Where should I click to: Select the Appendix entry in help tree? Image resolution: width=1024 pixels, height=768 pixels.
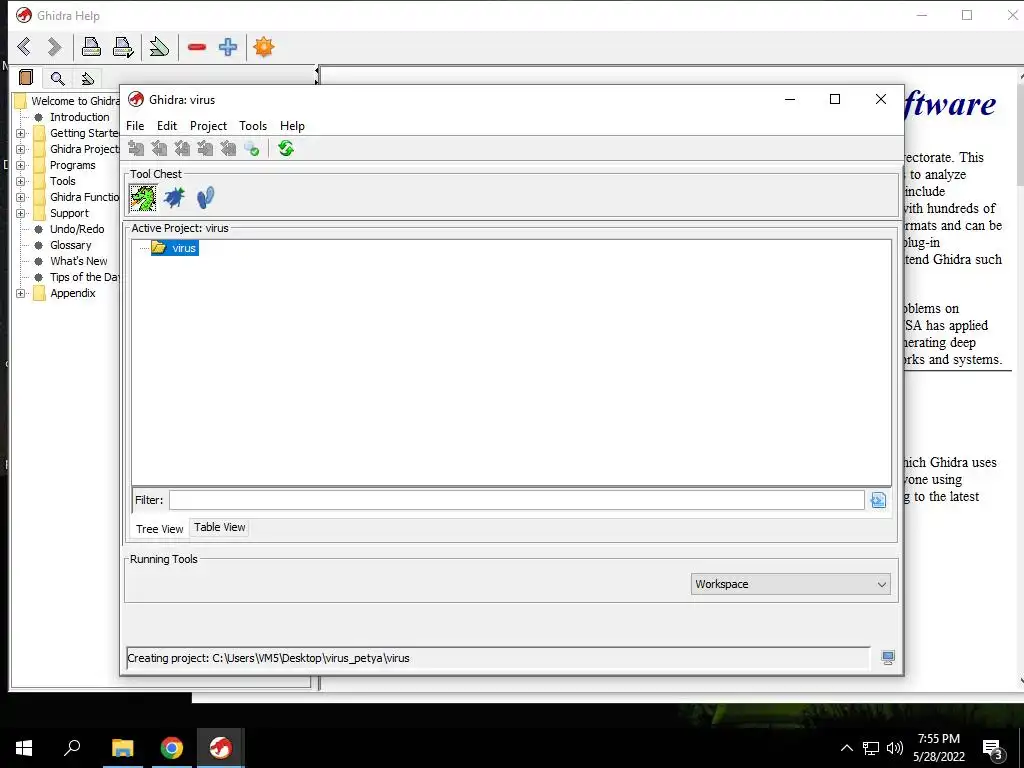coord(72,293)
